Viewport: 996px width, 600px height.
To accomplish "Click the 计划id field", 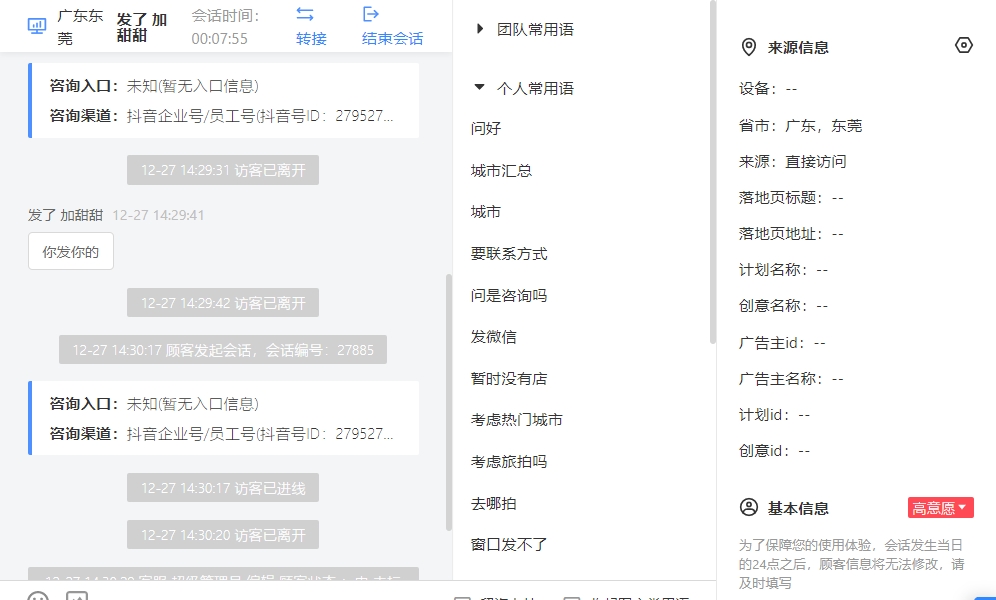I will (775, 415).
